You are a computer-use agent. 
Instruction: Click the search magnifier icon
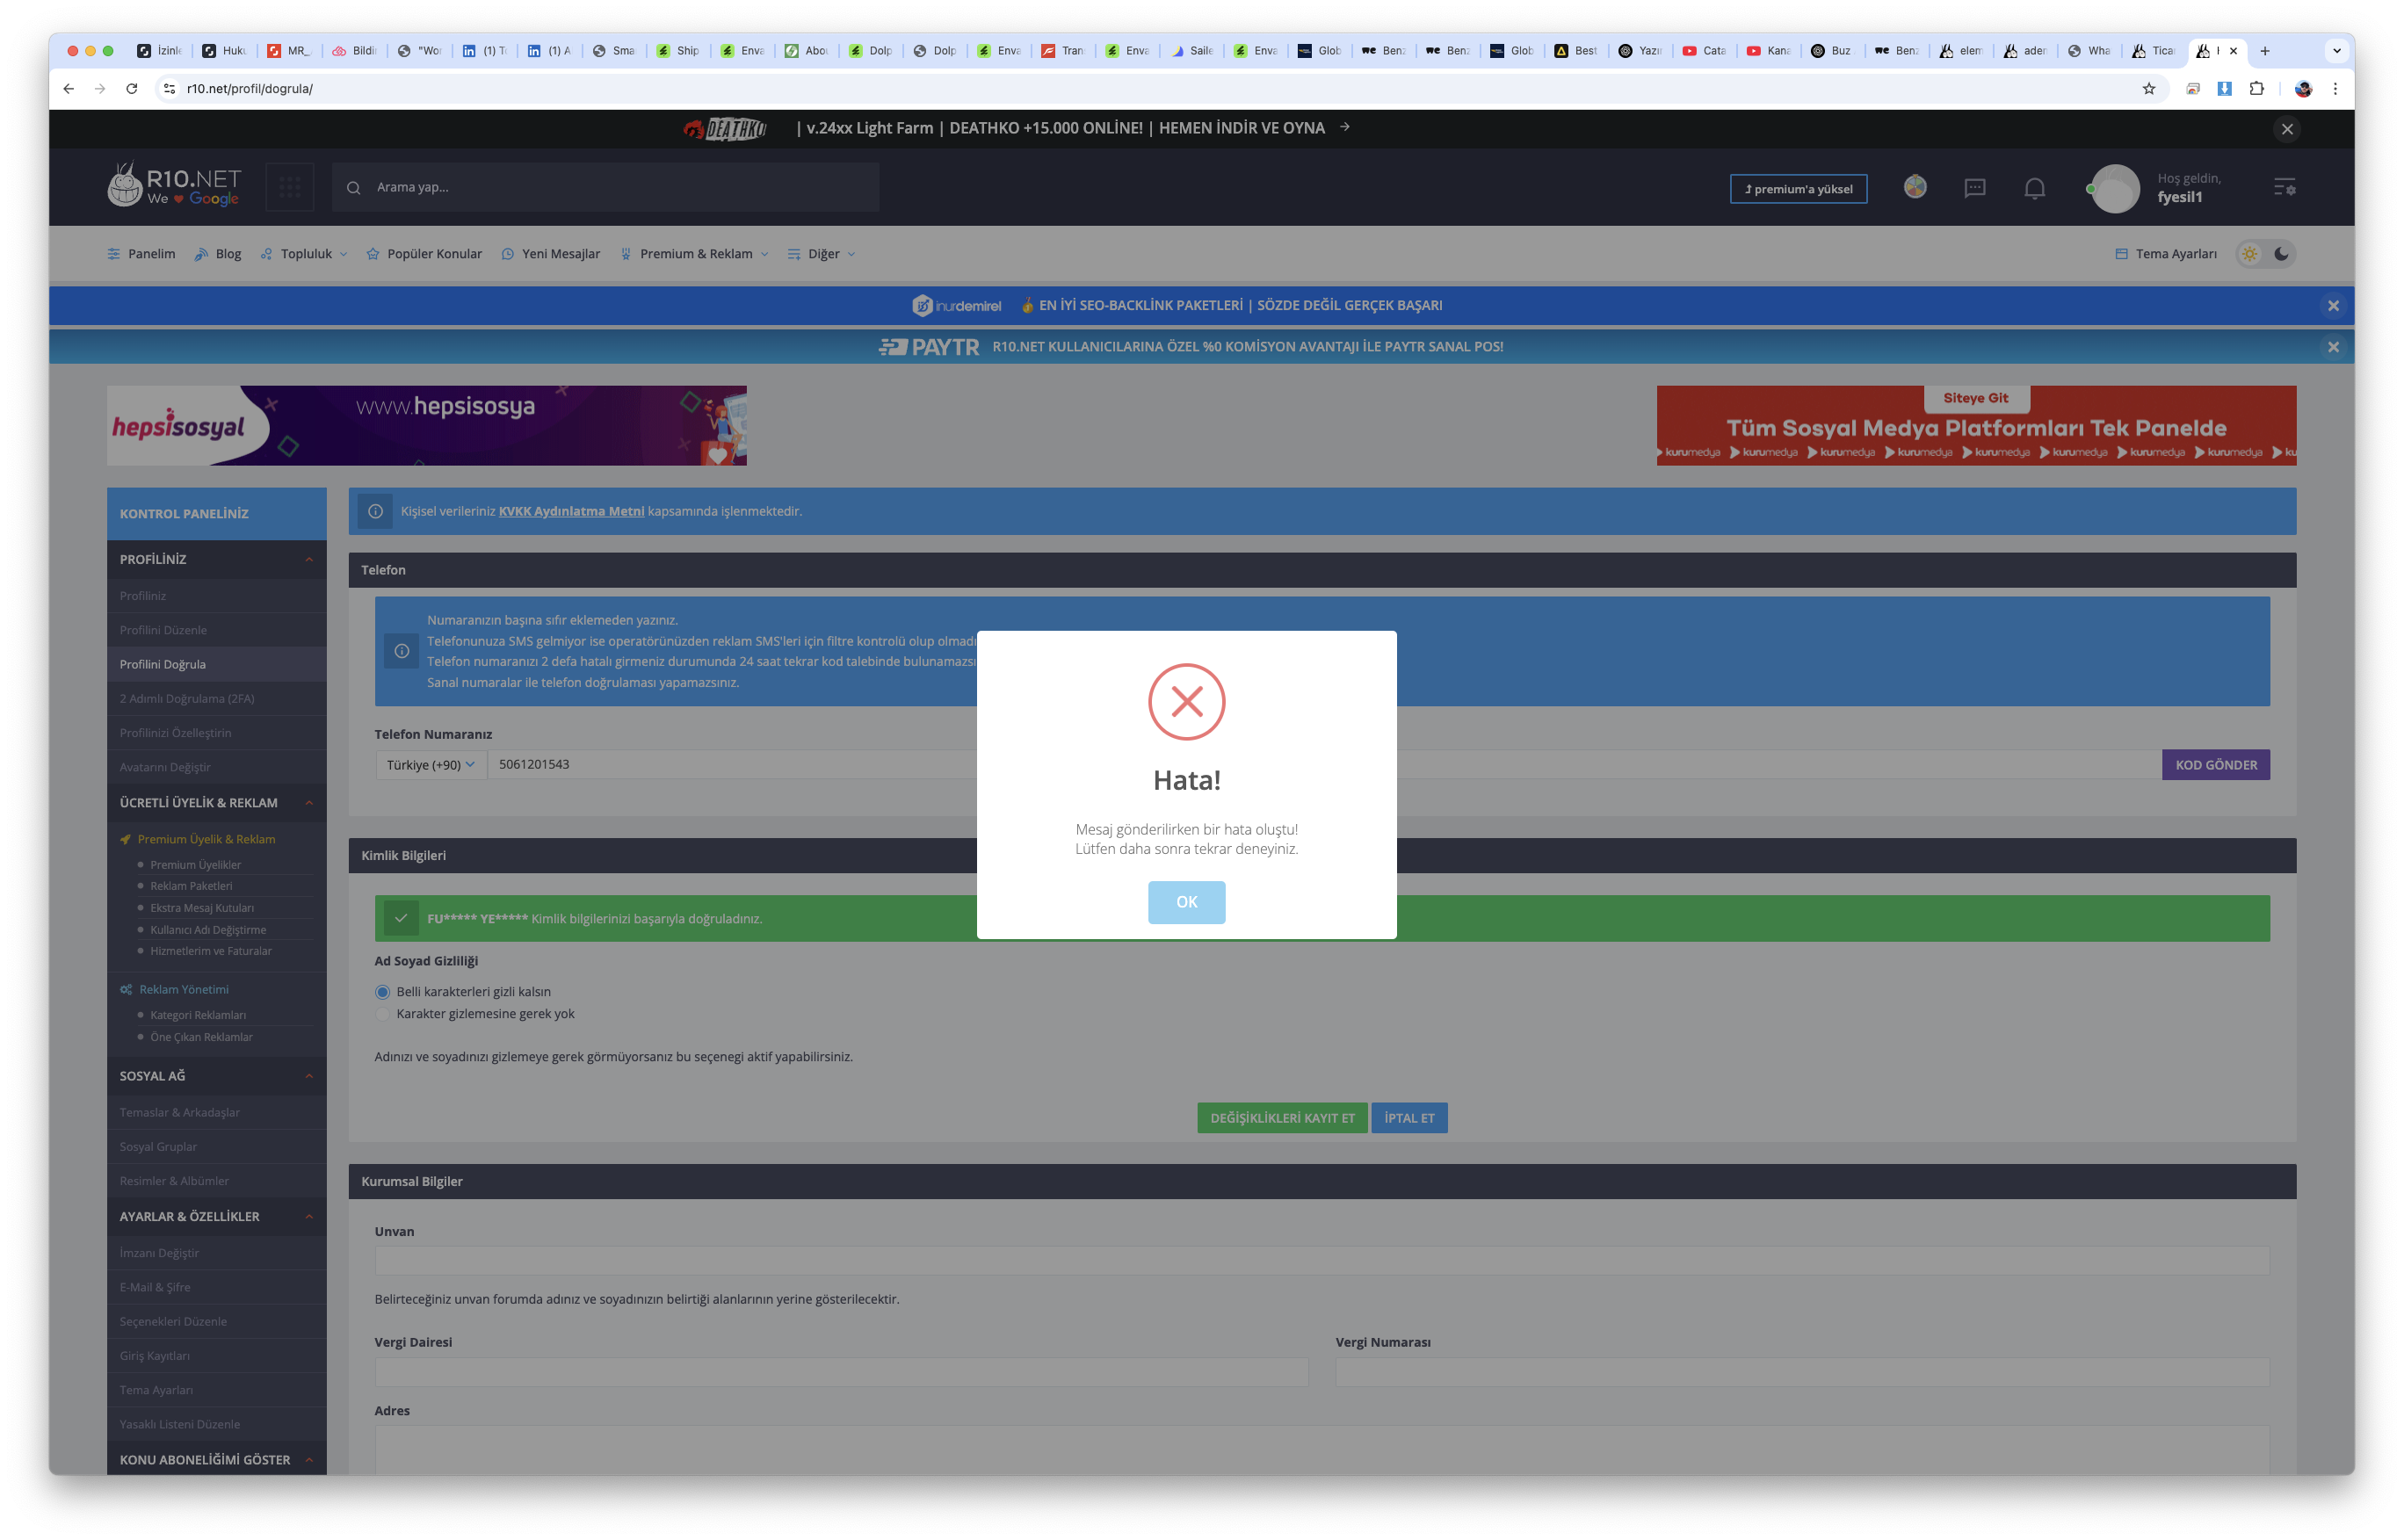tap(354, 188)
